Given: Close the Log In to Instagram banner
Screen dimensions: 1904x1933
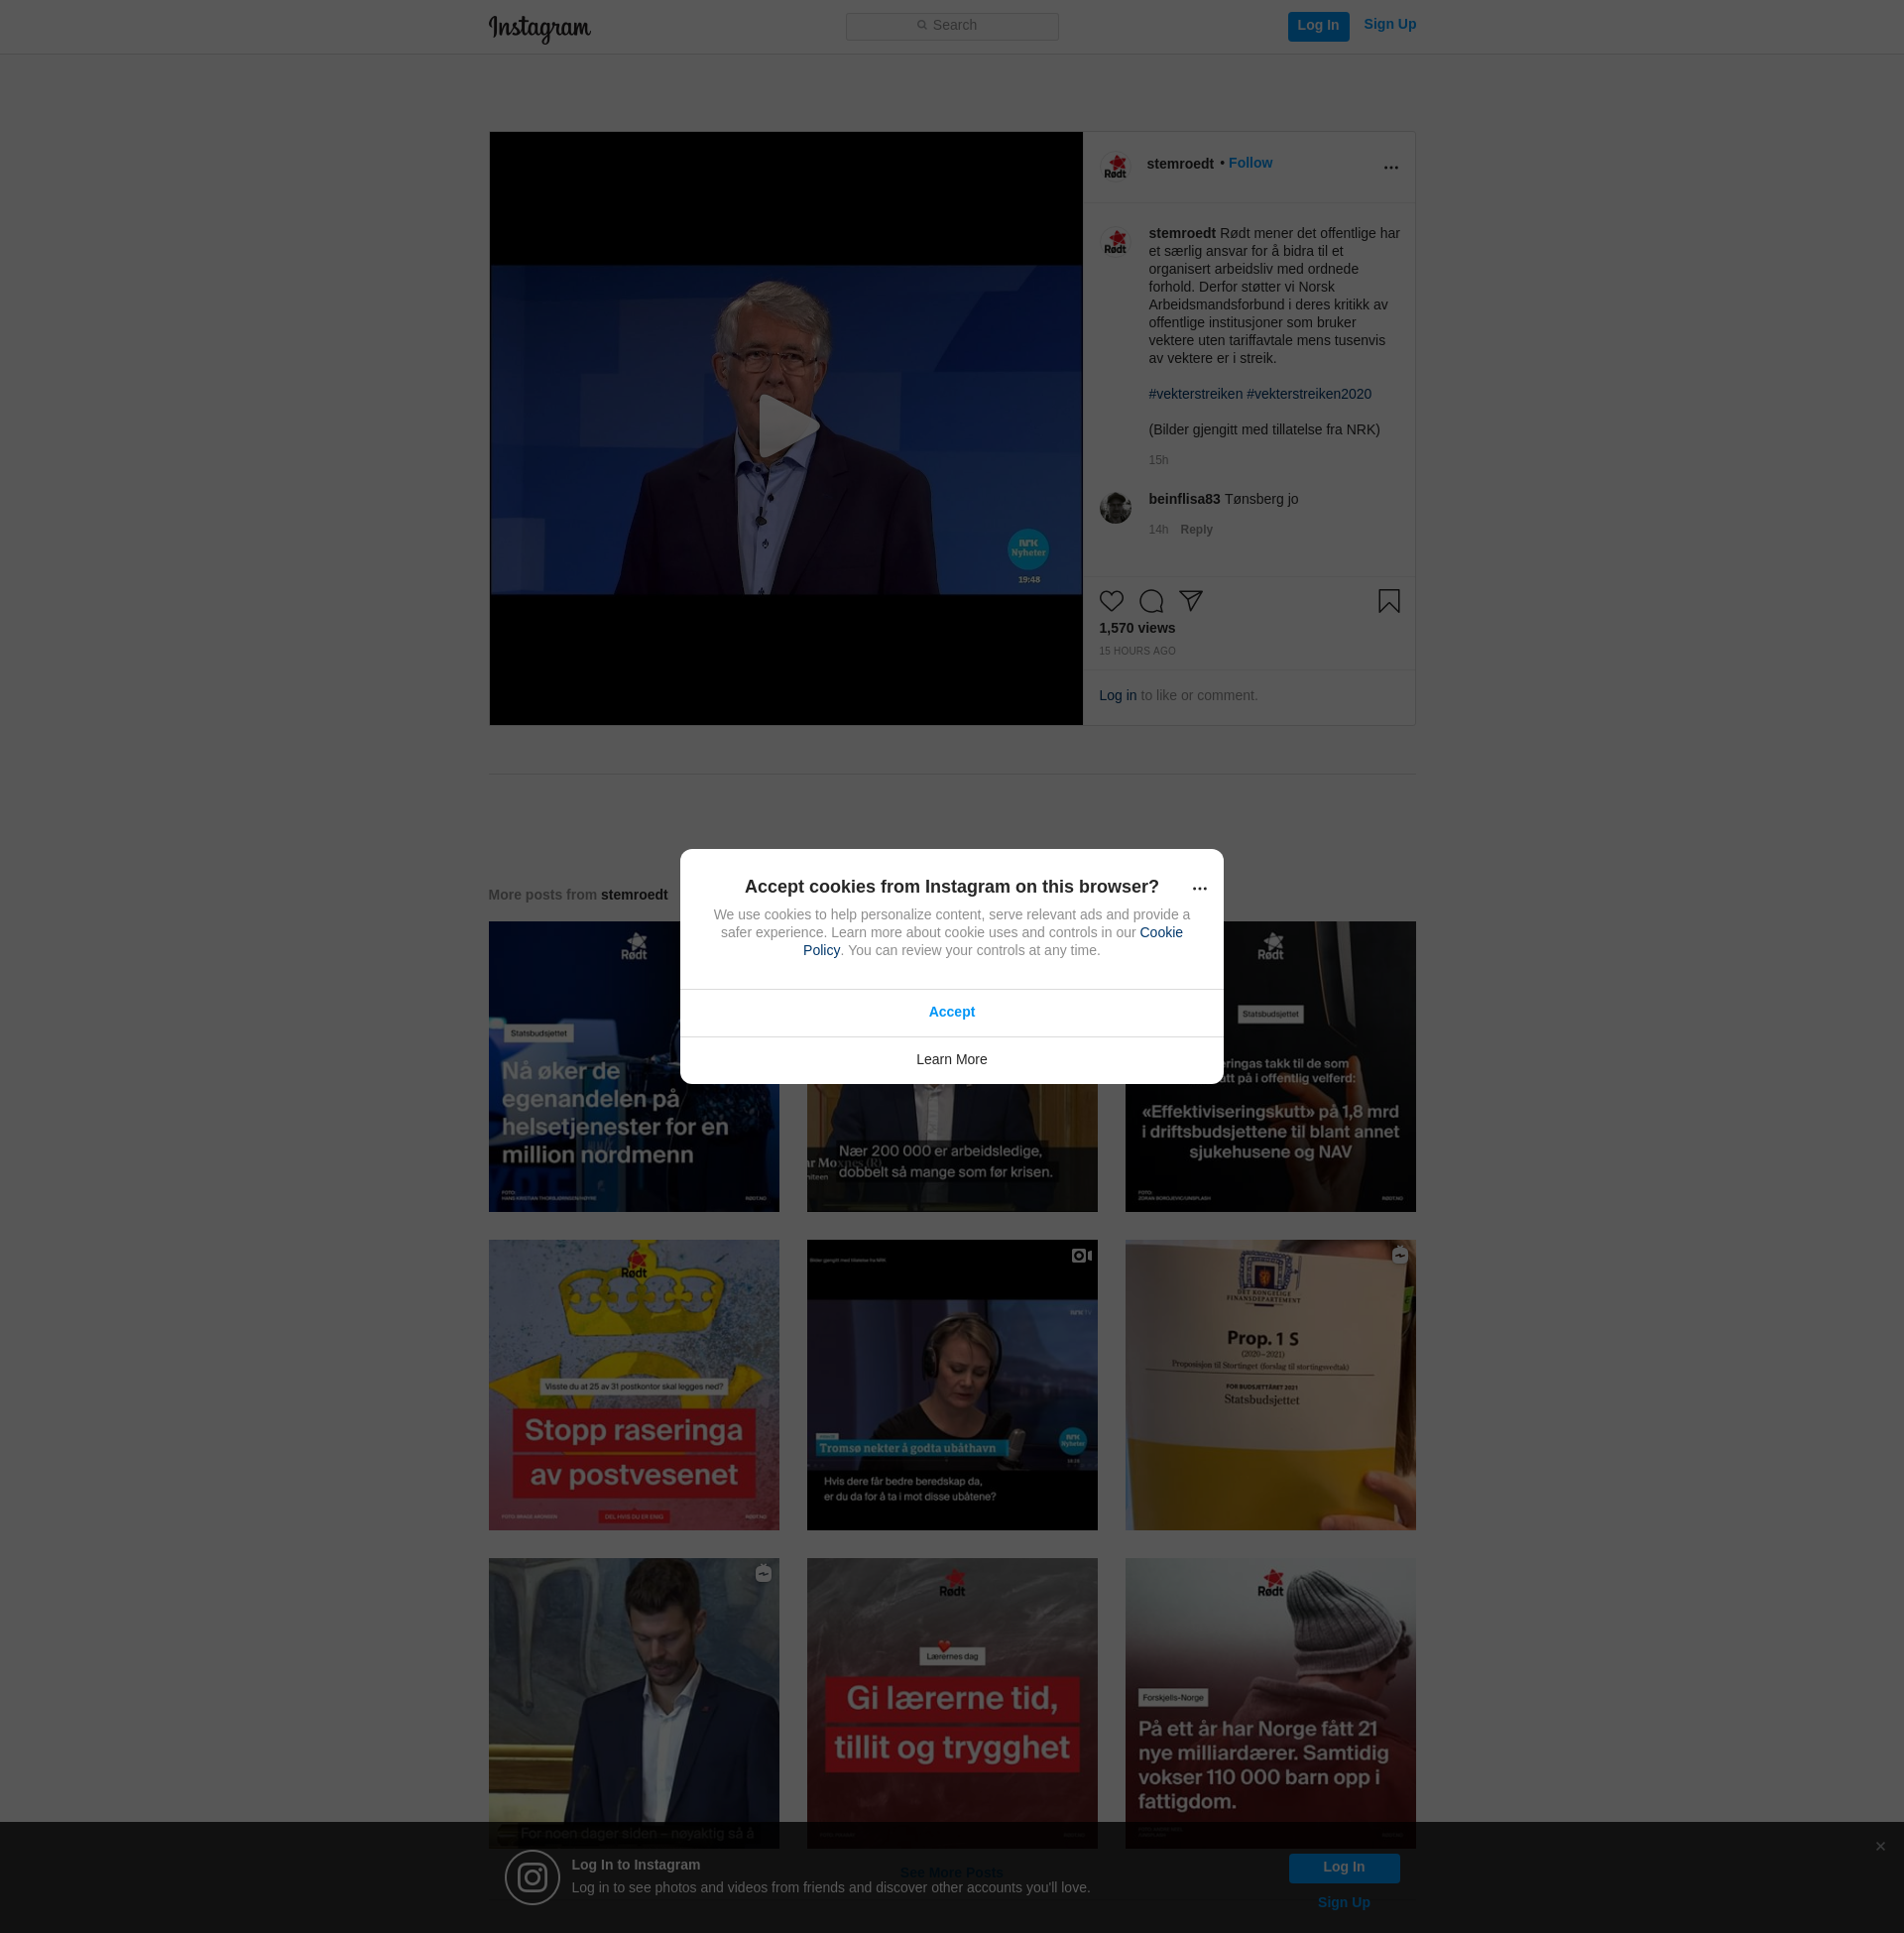Looking at the screenshot, I should [x=1880, y=1847].
